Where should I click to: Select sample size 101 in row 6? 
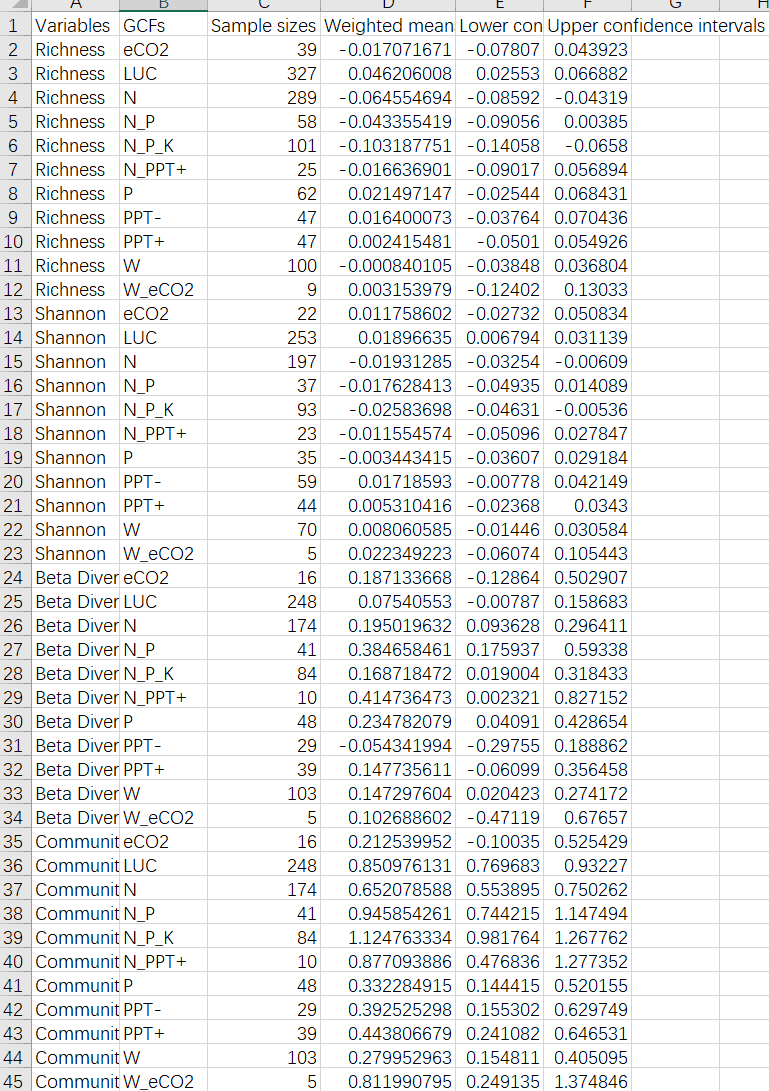point(264,146)
